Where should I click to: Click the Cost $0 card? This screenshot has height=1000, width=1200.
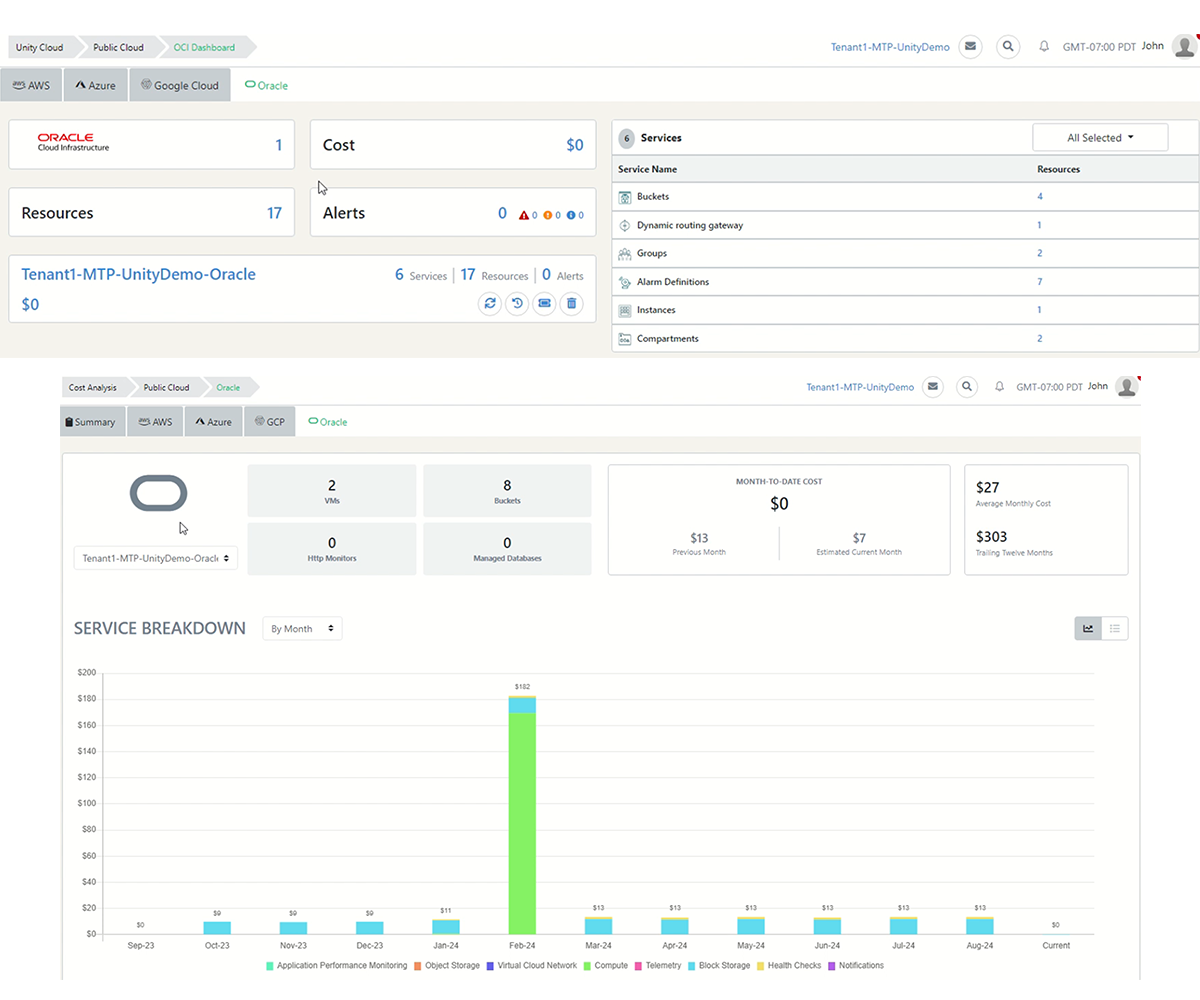point(453,145)
